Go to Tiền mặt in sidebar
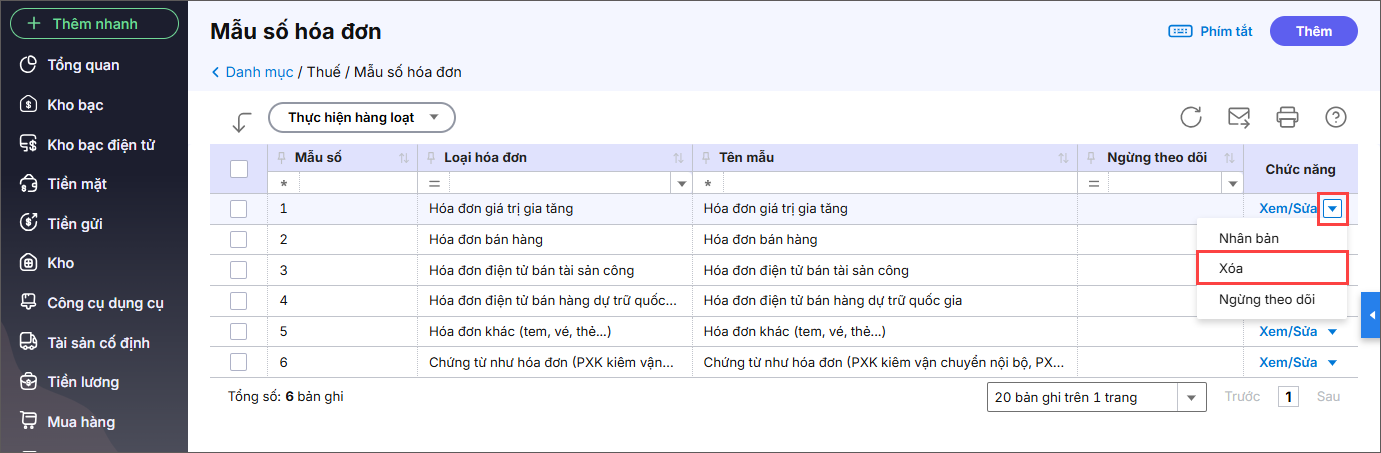The image size is (1381, 453). tap(77, 184)
